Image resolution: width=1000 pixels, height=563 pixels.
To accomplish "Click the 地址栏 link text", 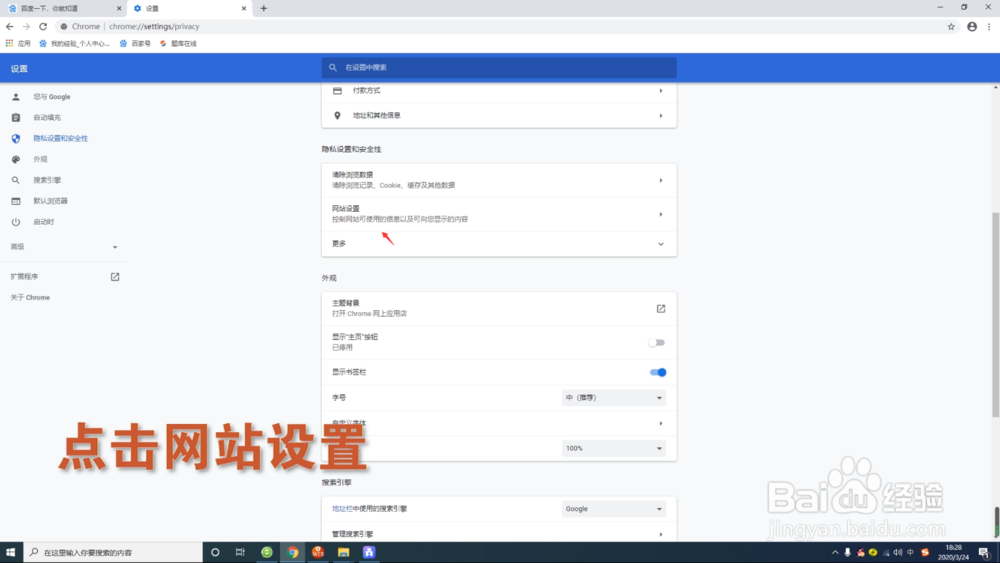I will pos(342,509).
